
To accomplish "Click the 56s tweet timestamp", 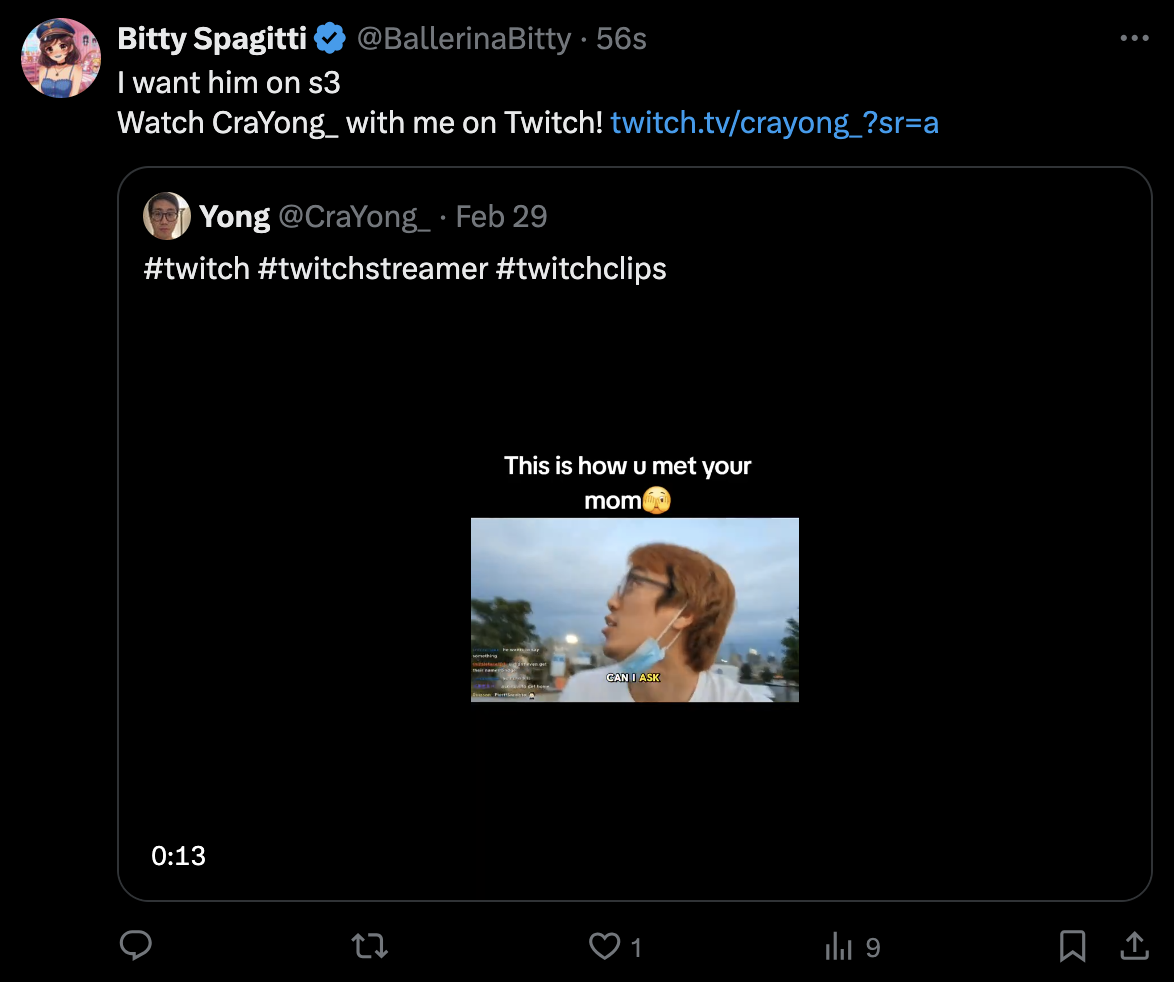I will click(621, 39).
